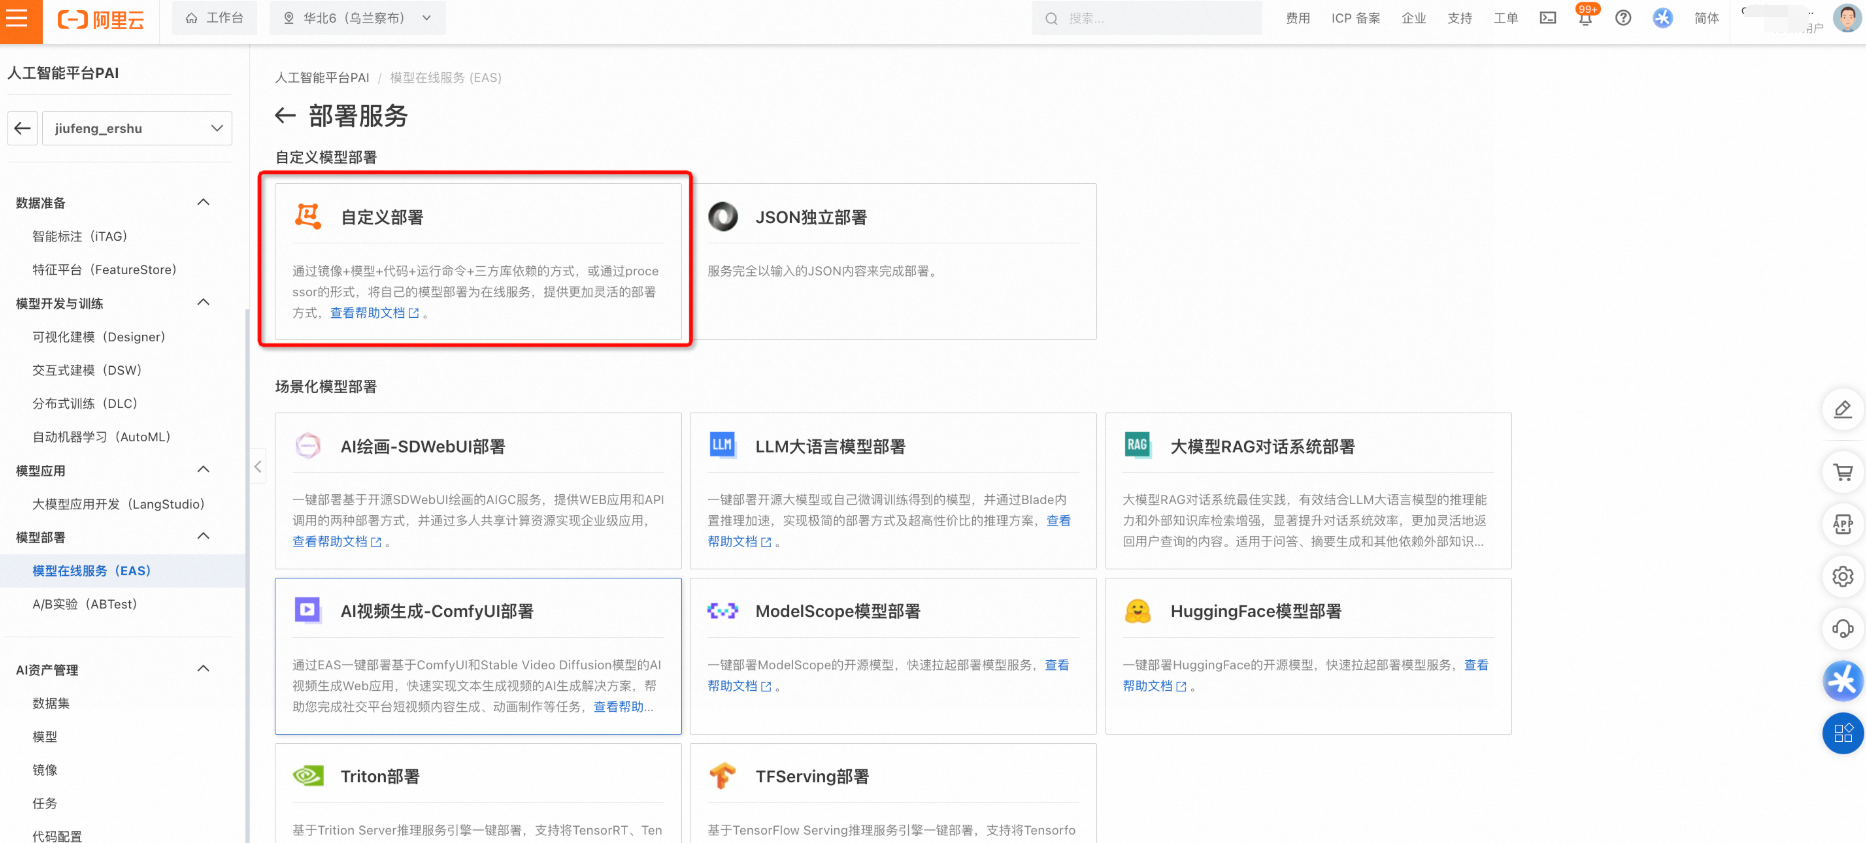This screenshot has height=843, width=1866.
Task: Select the AI视频生成-ComfyUI部署 card title
Action: [x=437, y=611]
